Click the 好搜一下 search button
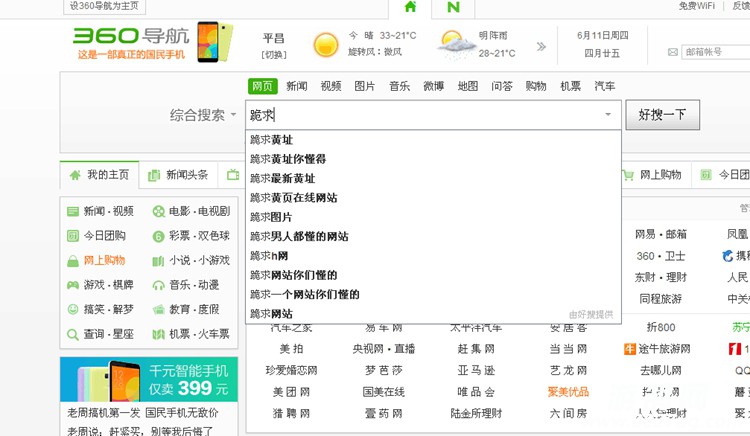The image size is (750, 436). pos(662,115)
